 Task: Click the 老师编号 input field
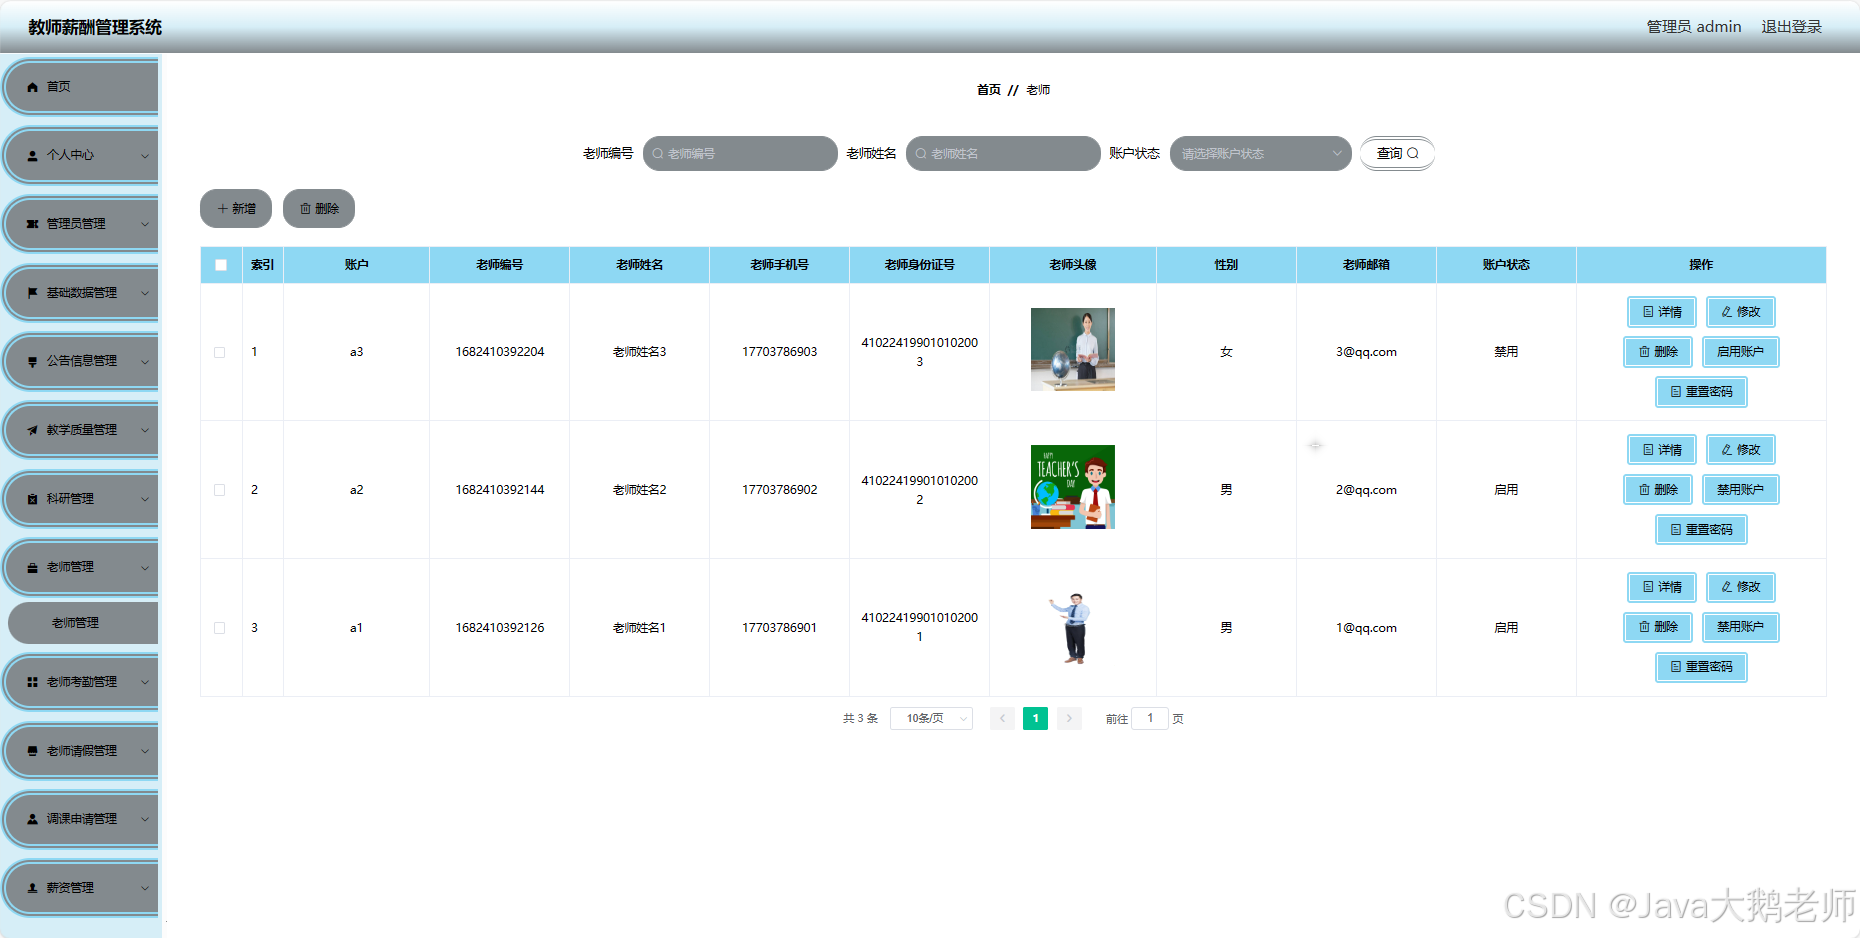pos(740,154)
